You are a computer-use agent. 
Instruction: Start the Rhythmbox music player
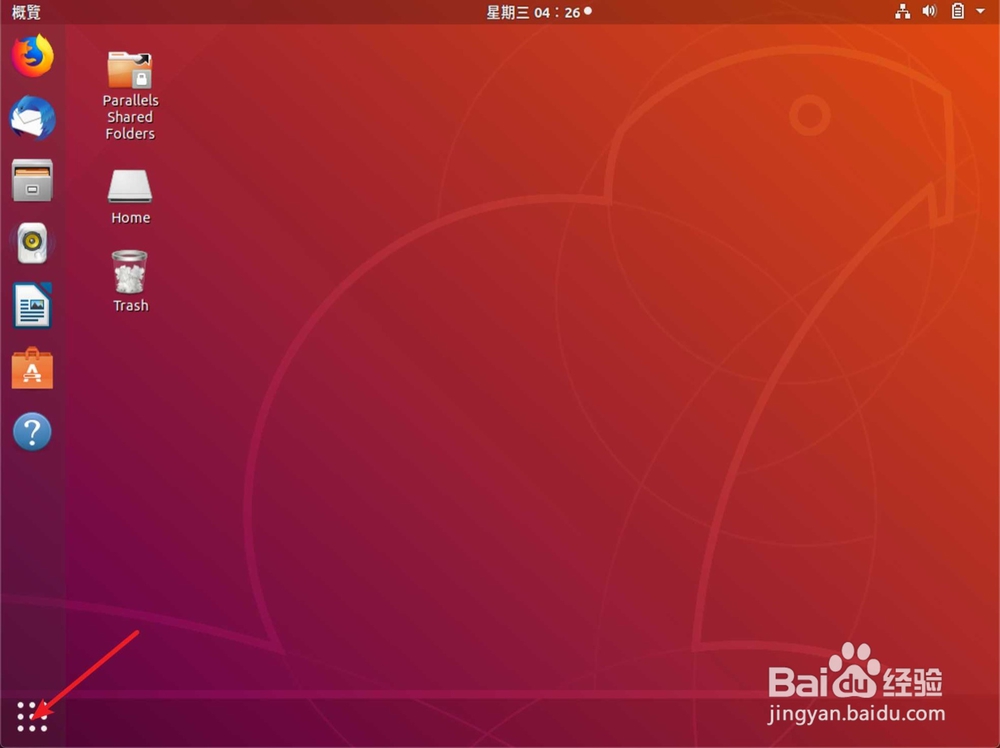pyautogui.click(x=31, y=243)
